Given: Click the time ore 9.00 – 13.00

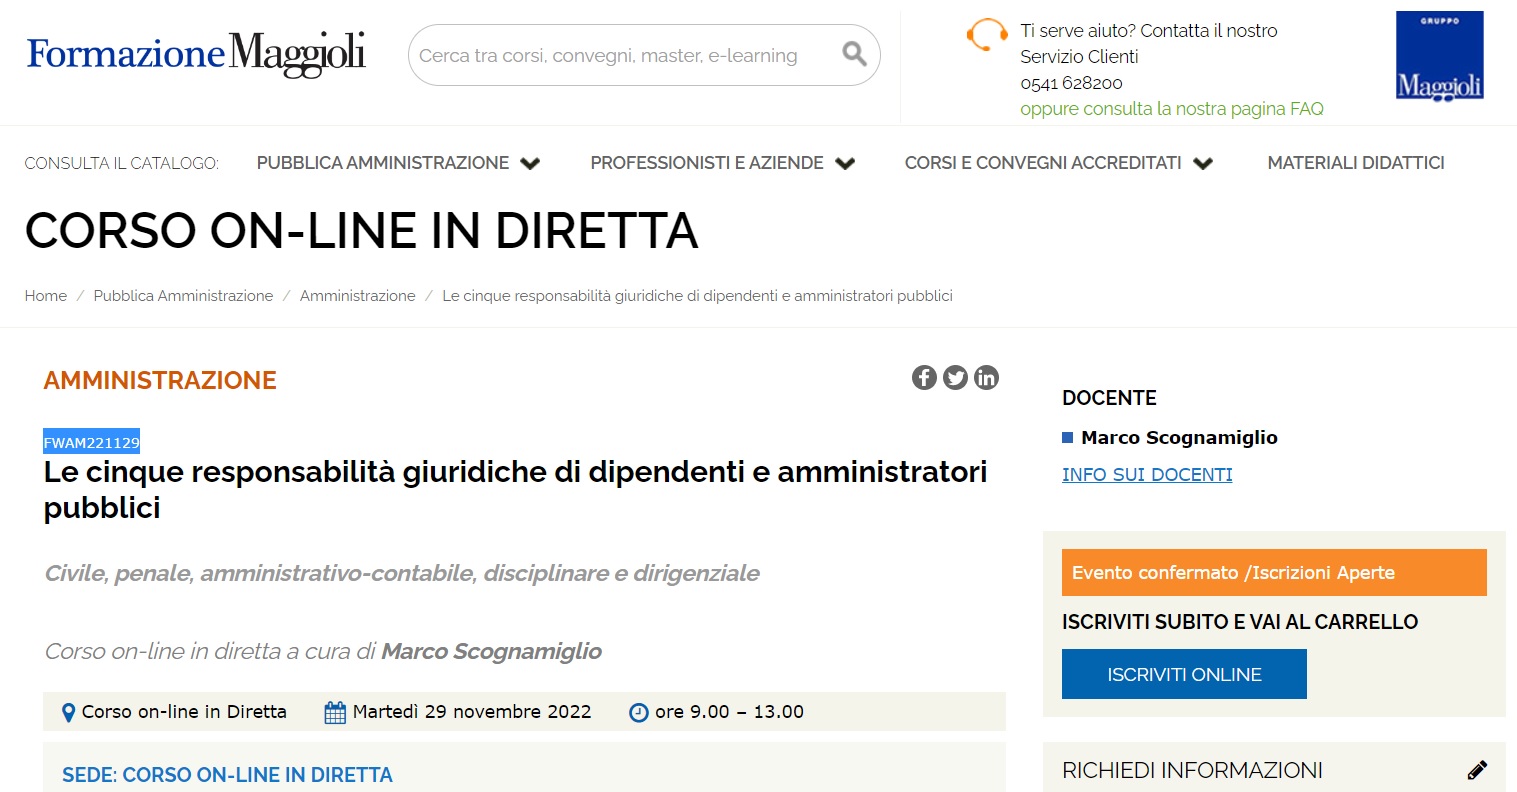Looking at the screenshot, I should coord(729,712).
